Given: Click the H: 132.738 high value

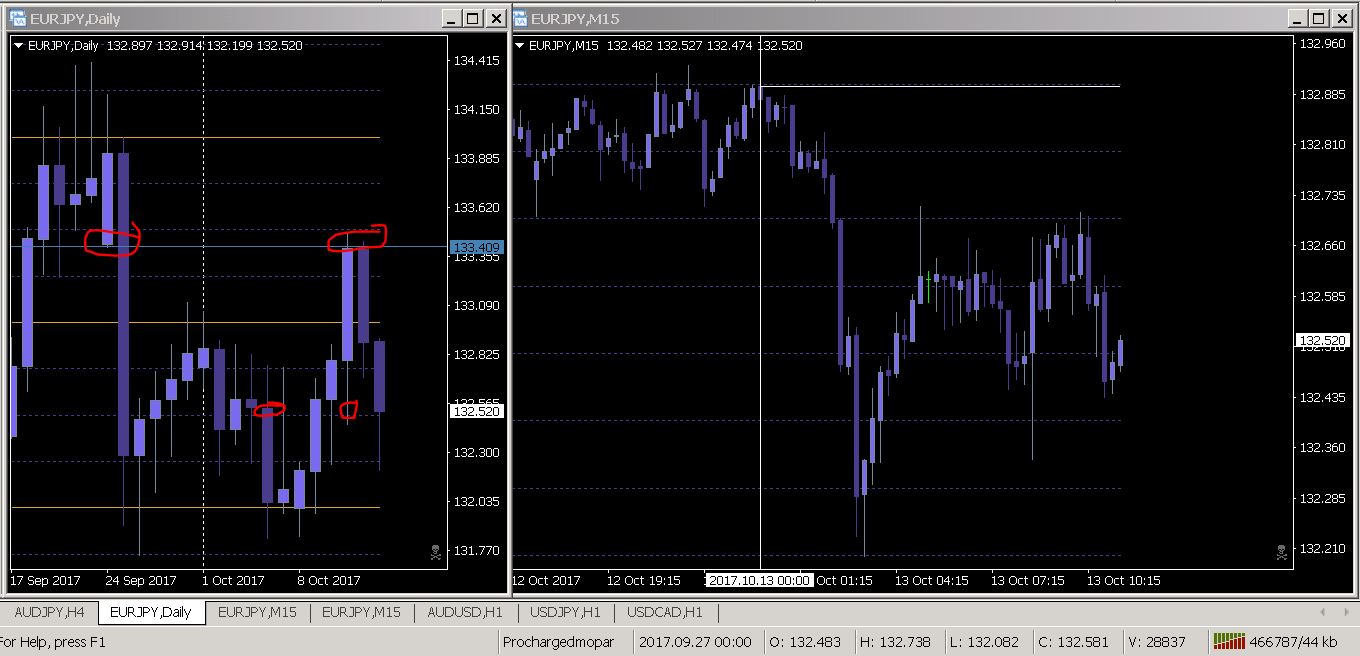Looking at the screenshot, I should point(893,642).
